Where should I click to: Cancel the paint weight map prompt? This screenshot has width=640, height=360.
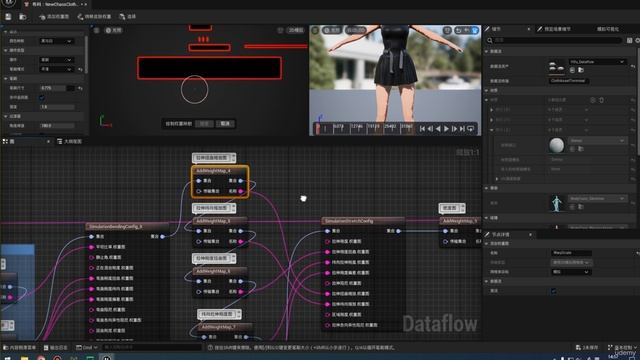[225, 124]
